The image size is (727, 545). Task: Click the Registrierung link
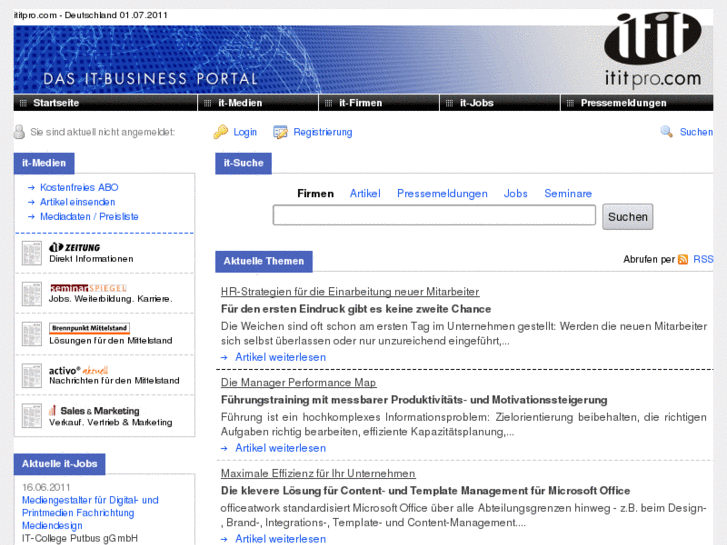323,132
